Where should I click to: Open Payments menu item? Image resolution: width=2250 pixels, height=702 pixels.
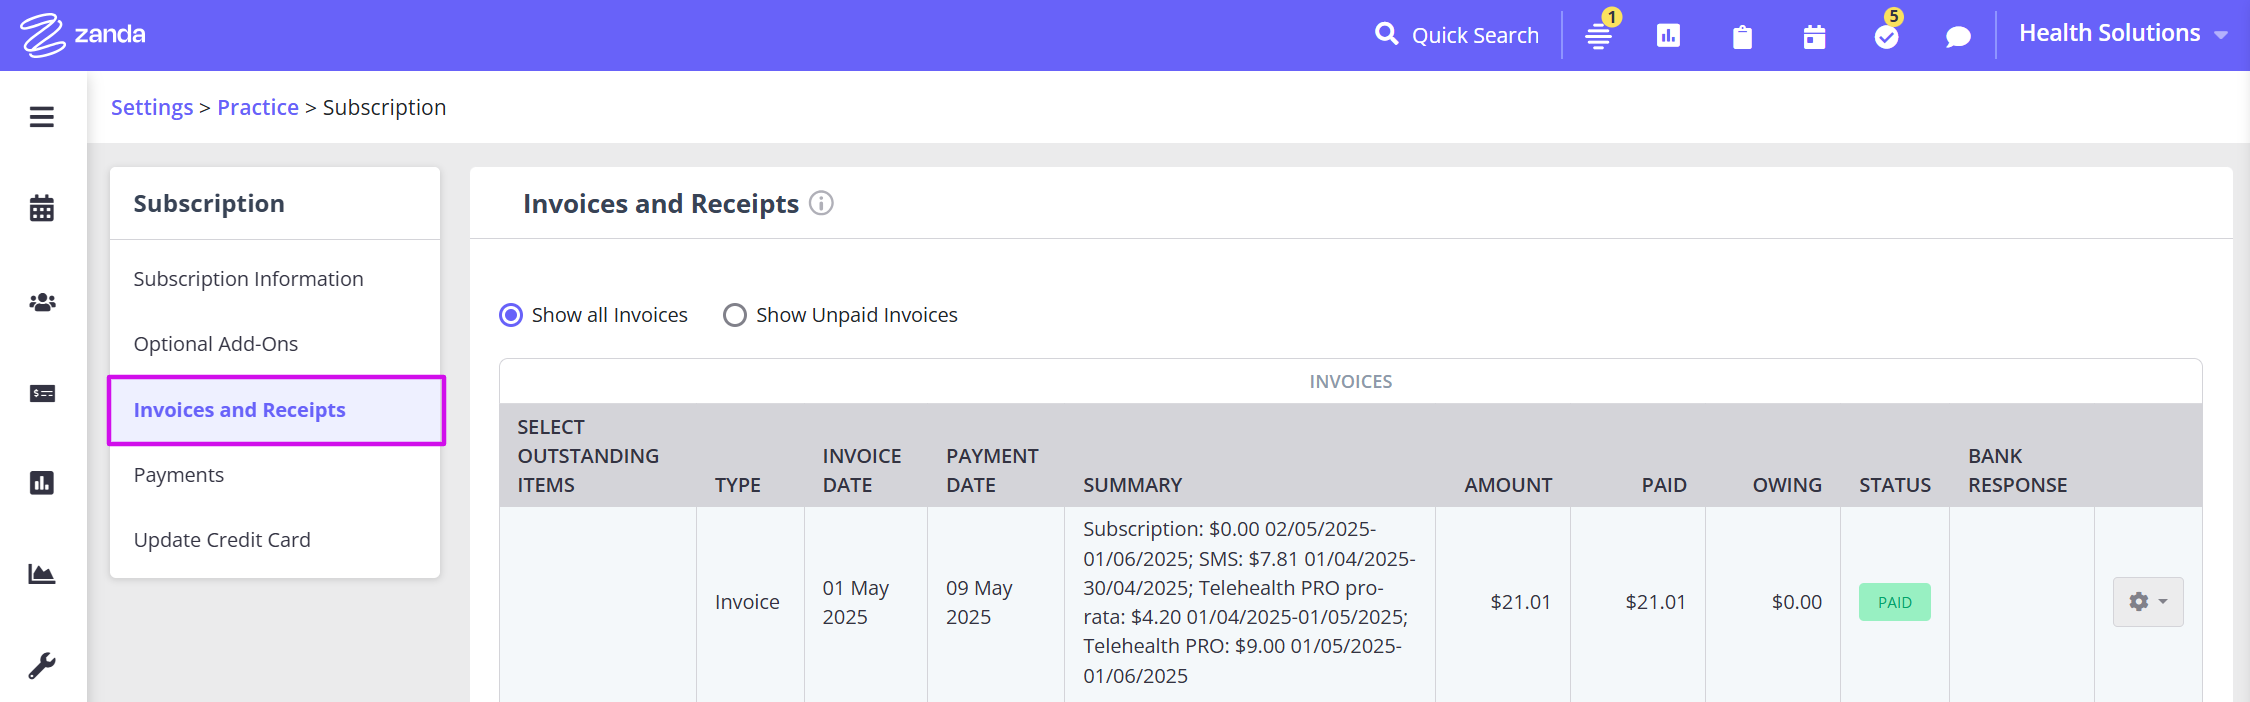point(179,475)
